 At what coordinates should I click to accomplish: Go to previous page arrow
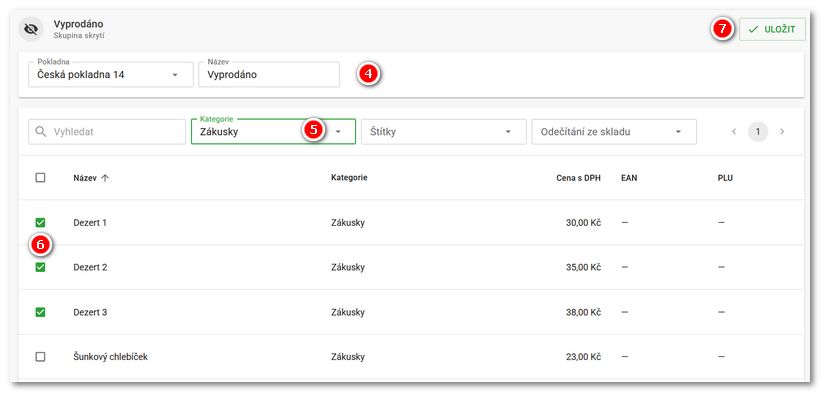[734, 132]
